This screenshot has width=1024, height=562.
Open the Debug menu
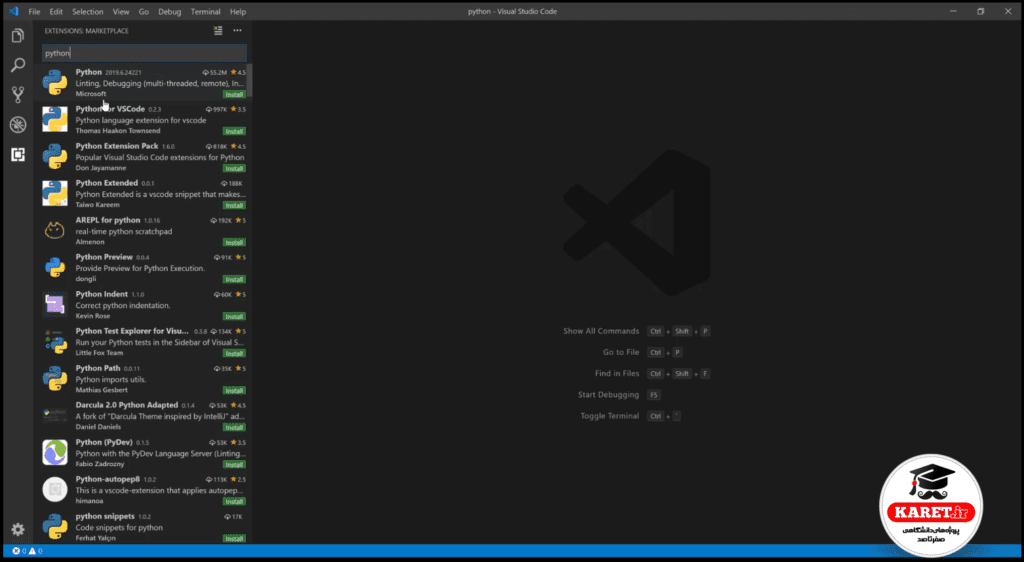170,12
